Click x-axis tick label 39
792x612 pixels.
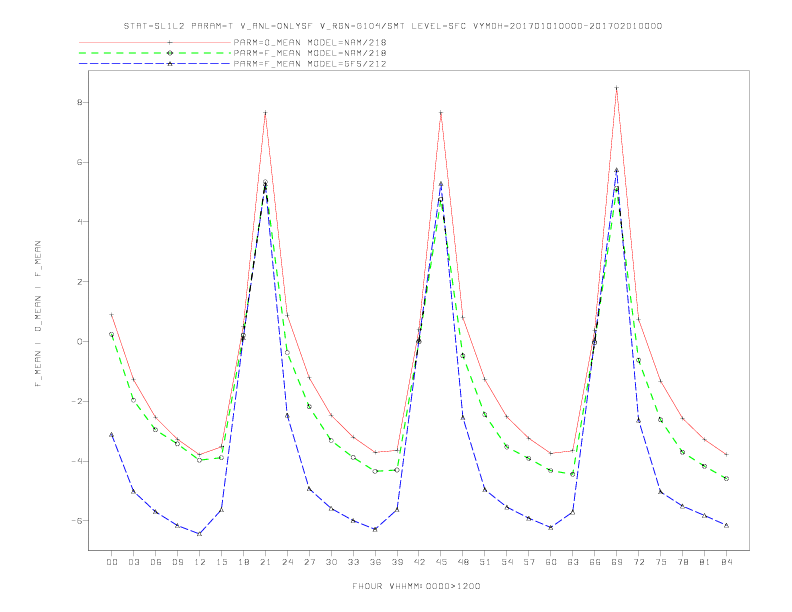[x=397, y=562]
